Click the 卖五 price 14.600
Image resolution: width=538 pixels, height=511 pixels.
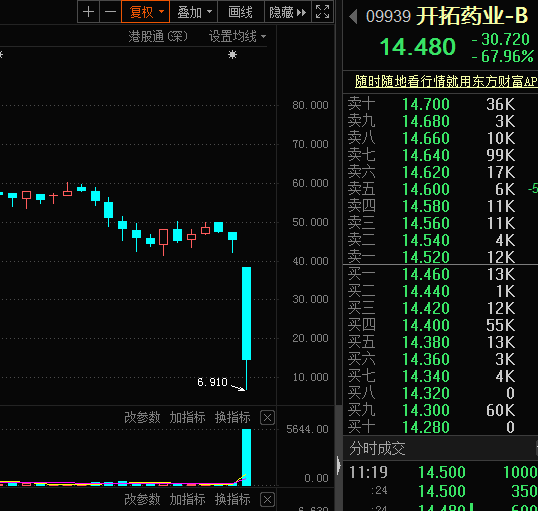(426, 189)
